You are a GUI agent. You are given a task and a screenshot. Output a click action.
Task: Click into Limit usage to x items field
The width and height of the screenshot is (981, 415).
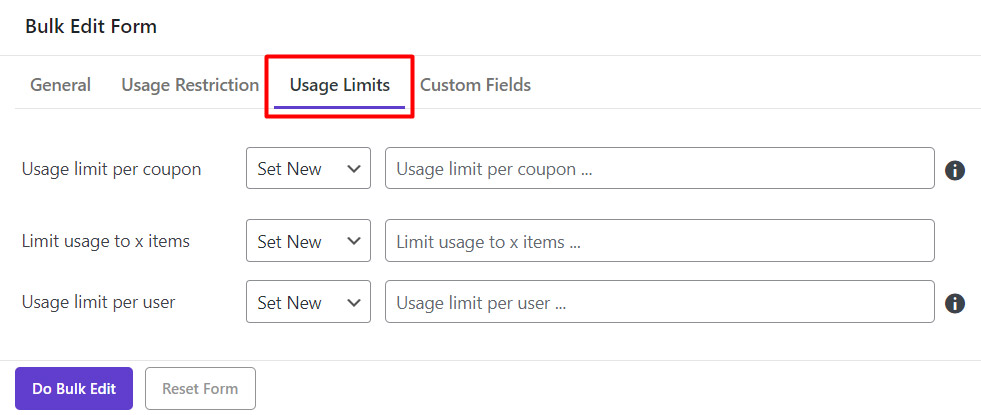coord(659,241)
